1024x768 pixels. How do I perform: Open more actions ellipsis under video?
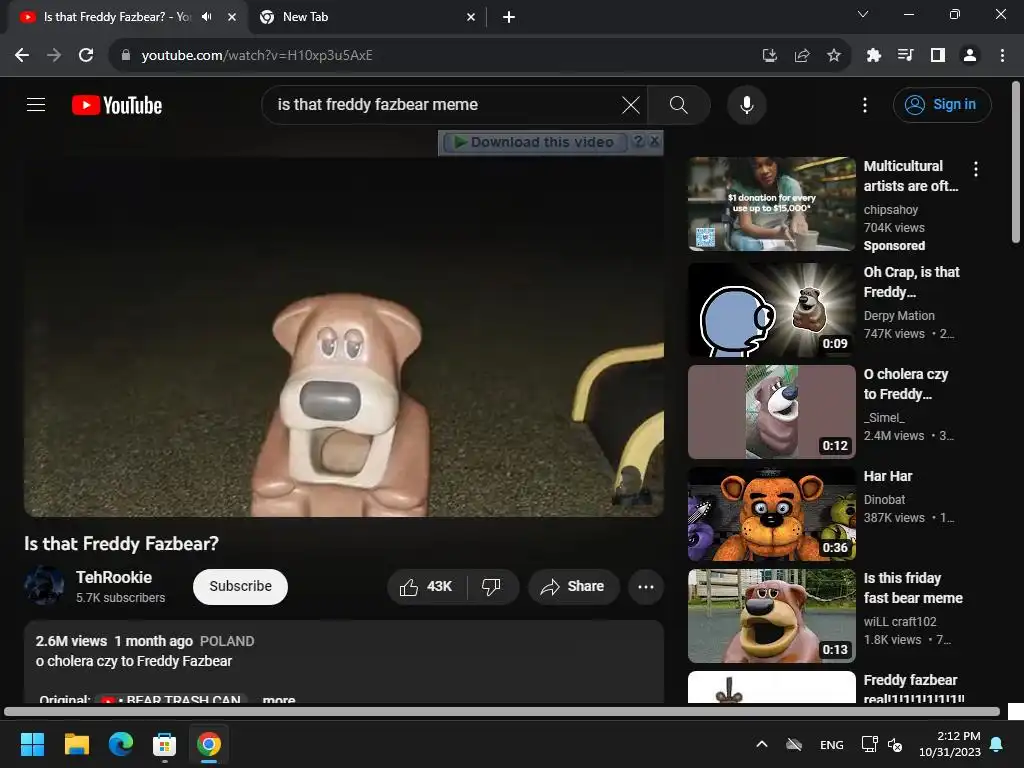tap(646, 586)
